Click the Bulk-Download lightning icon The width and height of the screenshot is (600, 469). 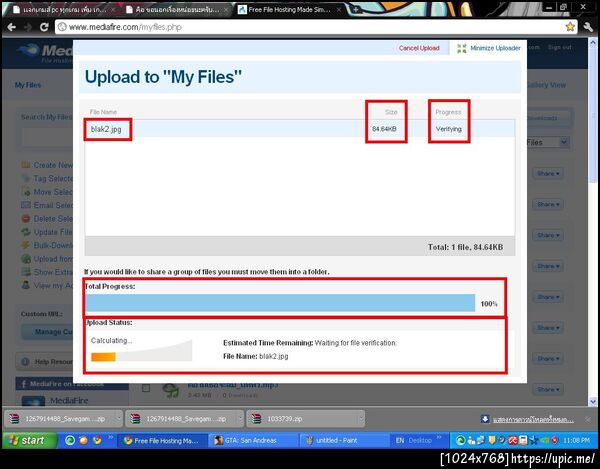point(26,245)
